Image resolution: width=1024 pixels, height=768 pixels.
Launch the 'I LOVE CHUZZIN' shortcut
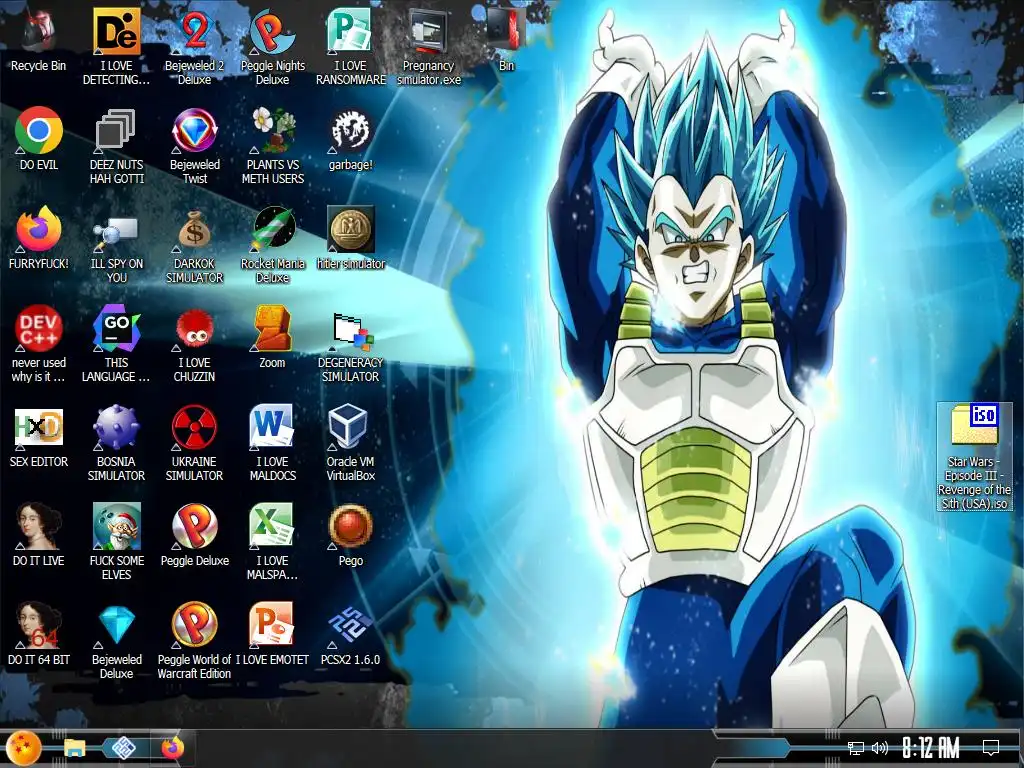click(x=194, y=344)
